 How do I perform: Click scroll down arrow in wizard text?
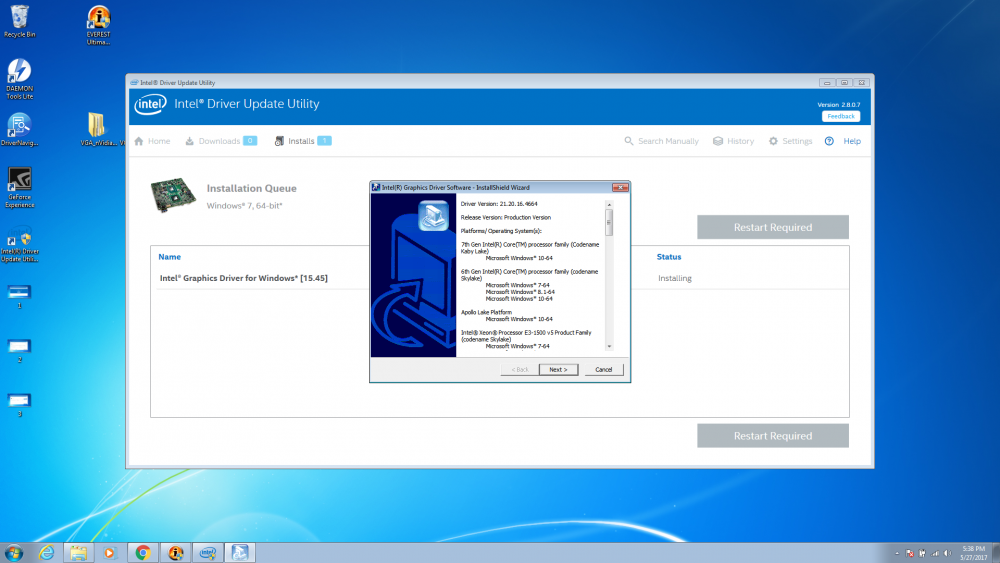click(609, 346)
